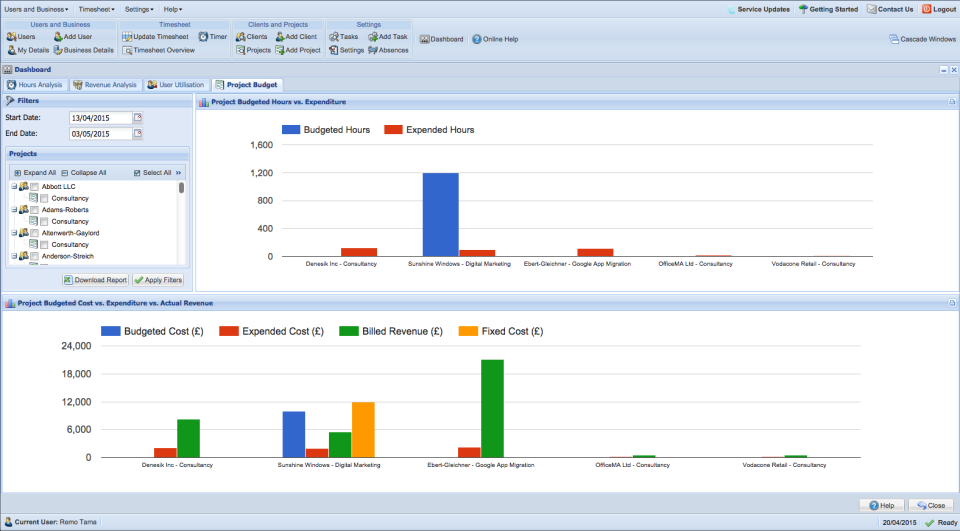Click Expand All in Projects
Image resolution: width=960 pixels, height=531 pixels.
pos(35,173)
